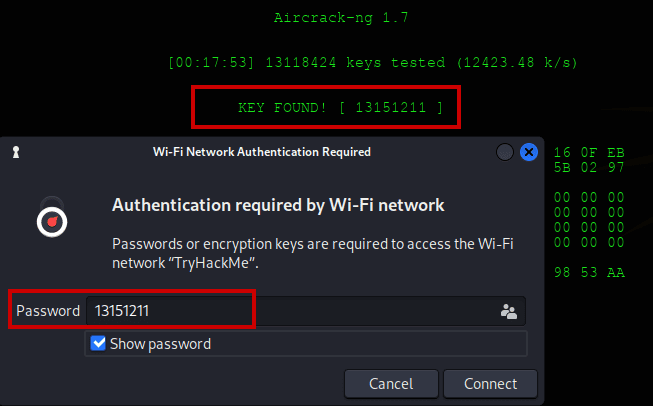The image size is (653, 406).
Task: Click the 'Aircrack-ng 1.7' title in terminal
Action: pos(340,17)
